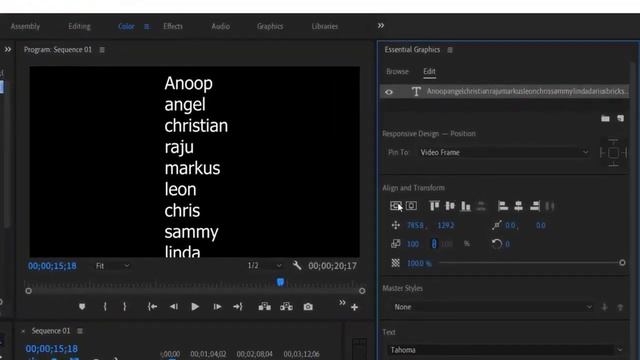Toggle the Scale animation icon
The width and height of the screenshot is (640, 360).
coord(396,244)
